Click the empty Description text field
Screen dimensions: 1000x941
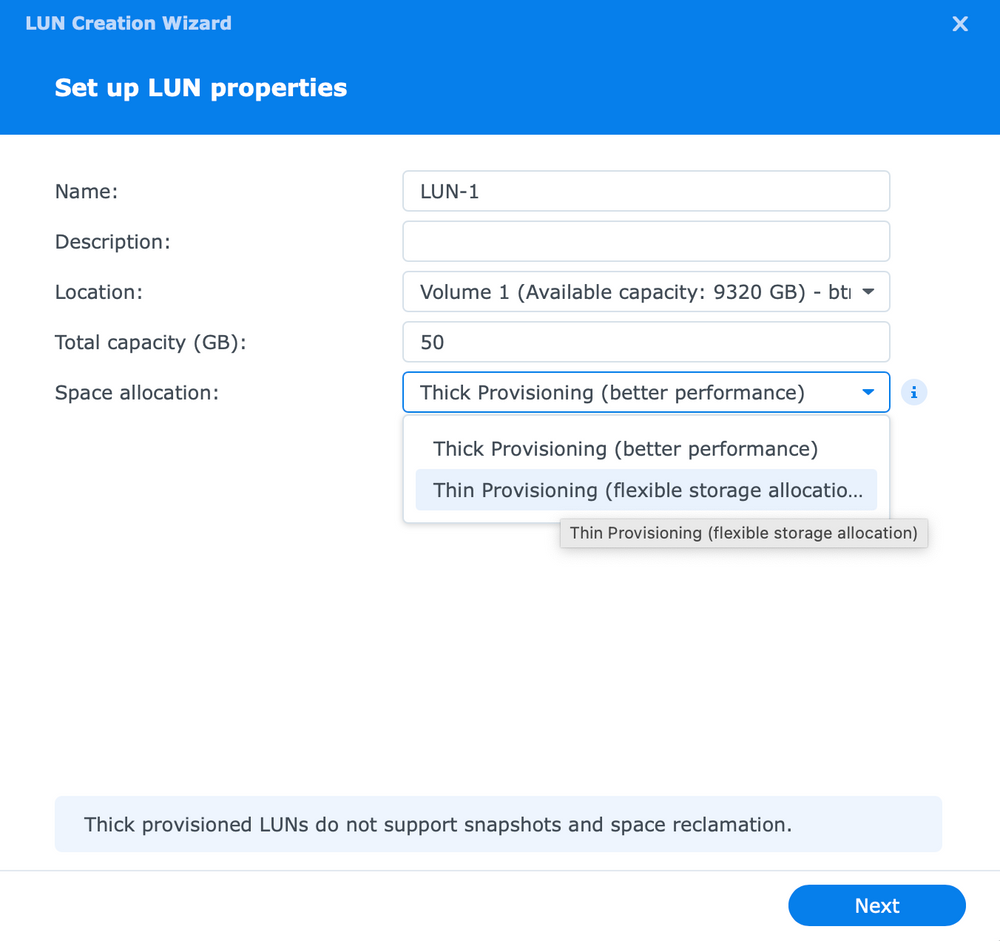click(x=646, y=242)
